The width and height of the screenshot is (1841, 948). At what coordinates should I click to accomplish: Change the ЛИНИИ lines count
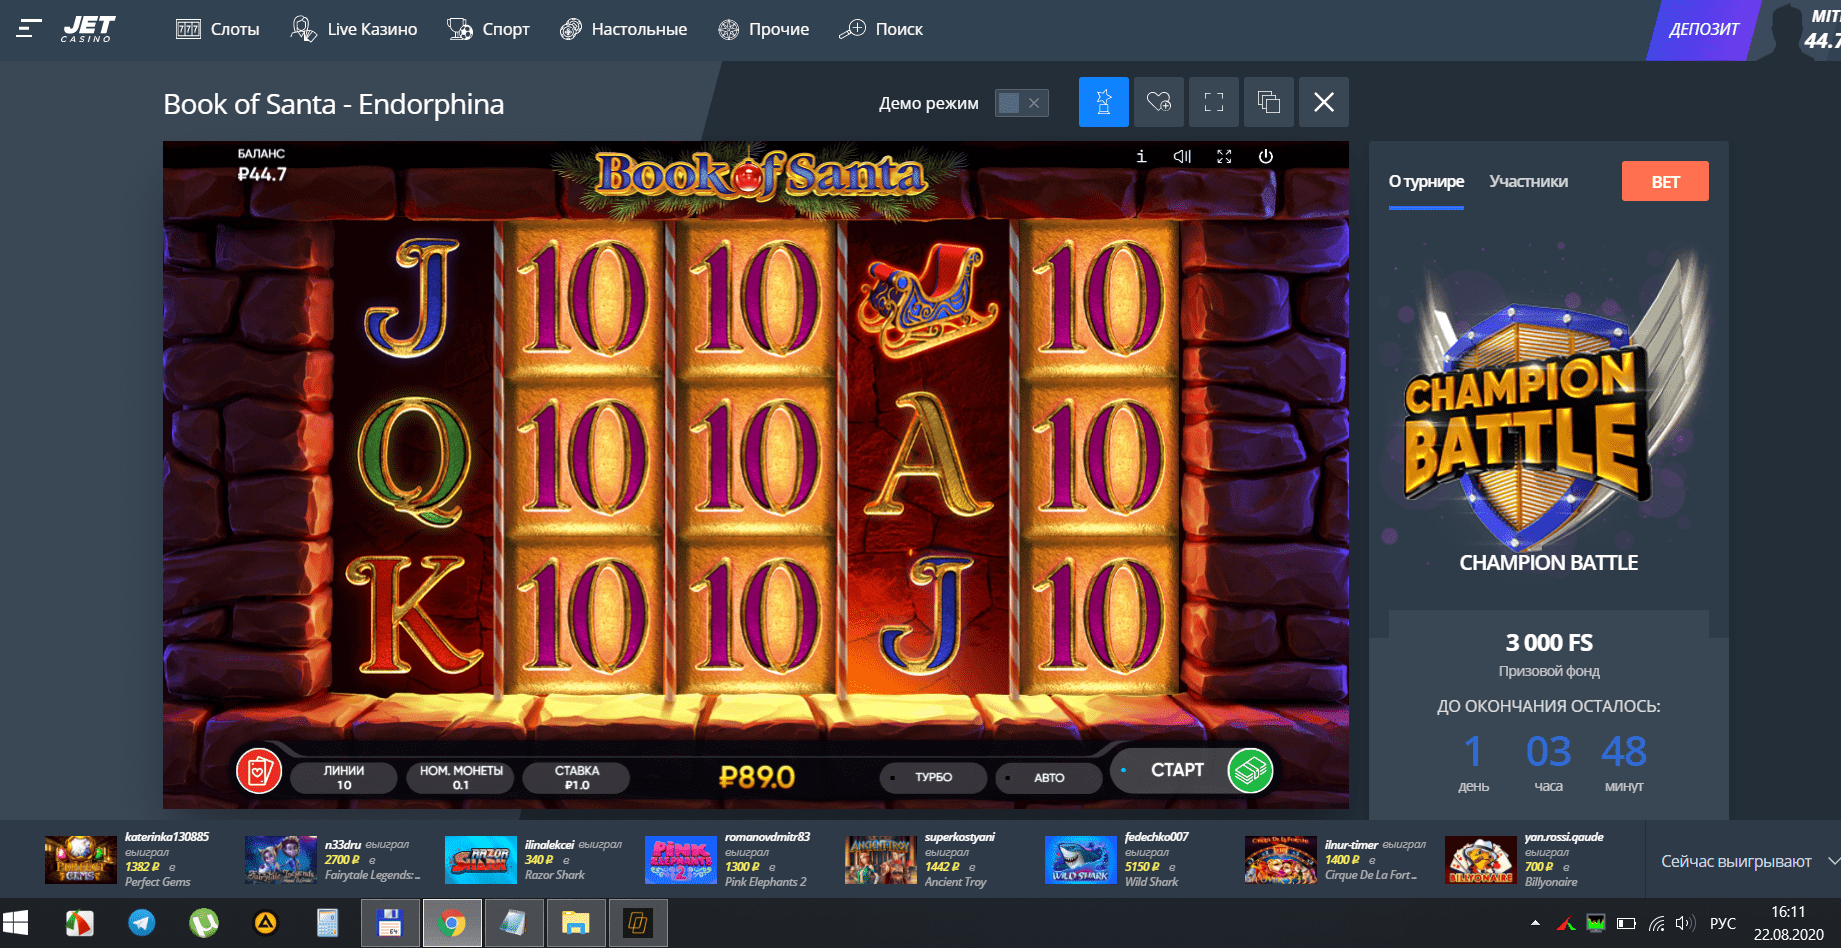point(344,778)
